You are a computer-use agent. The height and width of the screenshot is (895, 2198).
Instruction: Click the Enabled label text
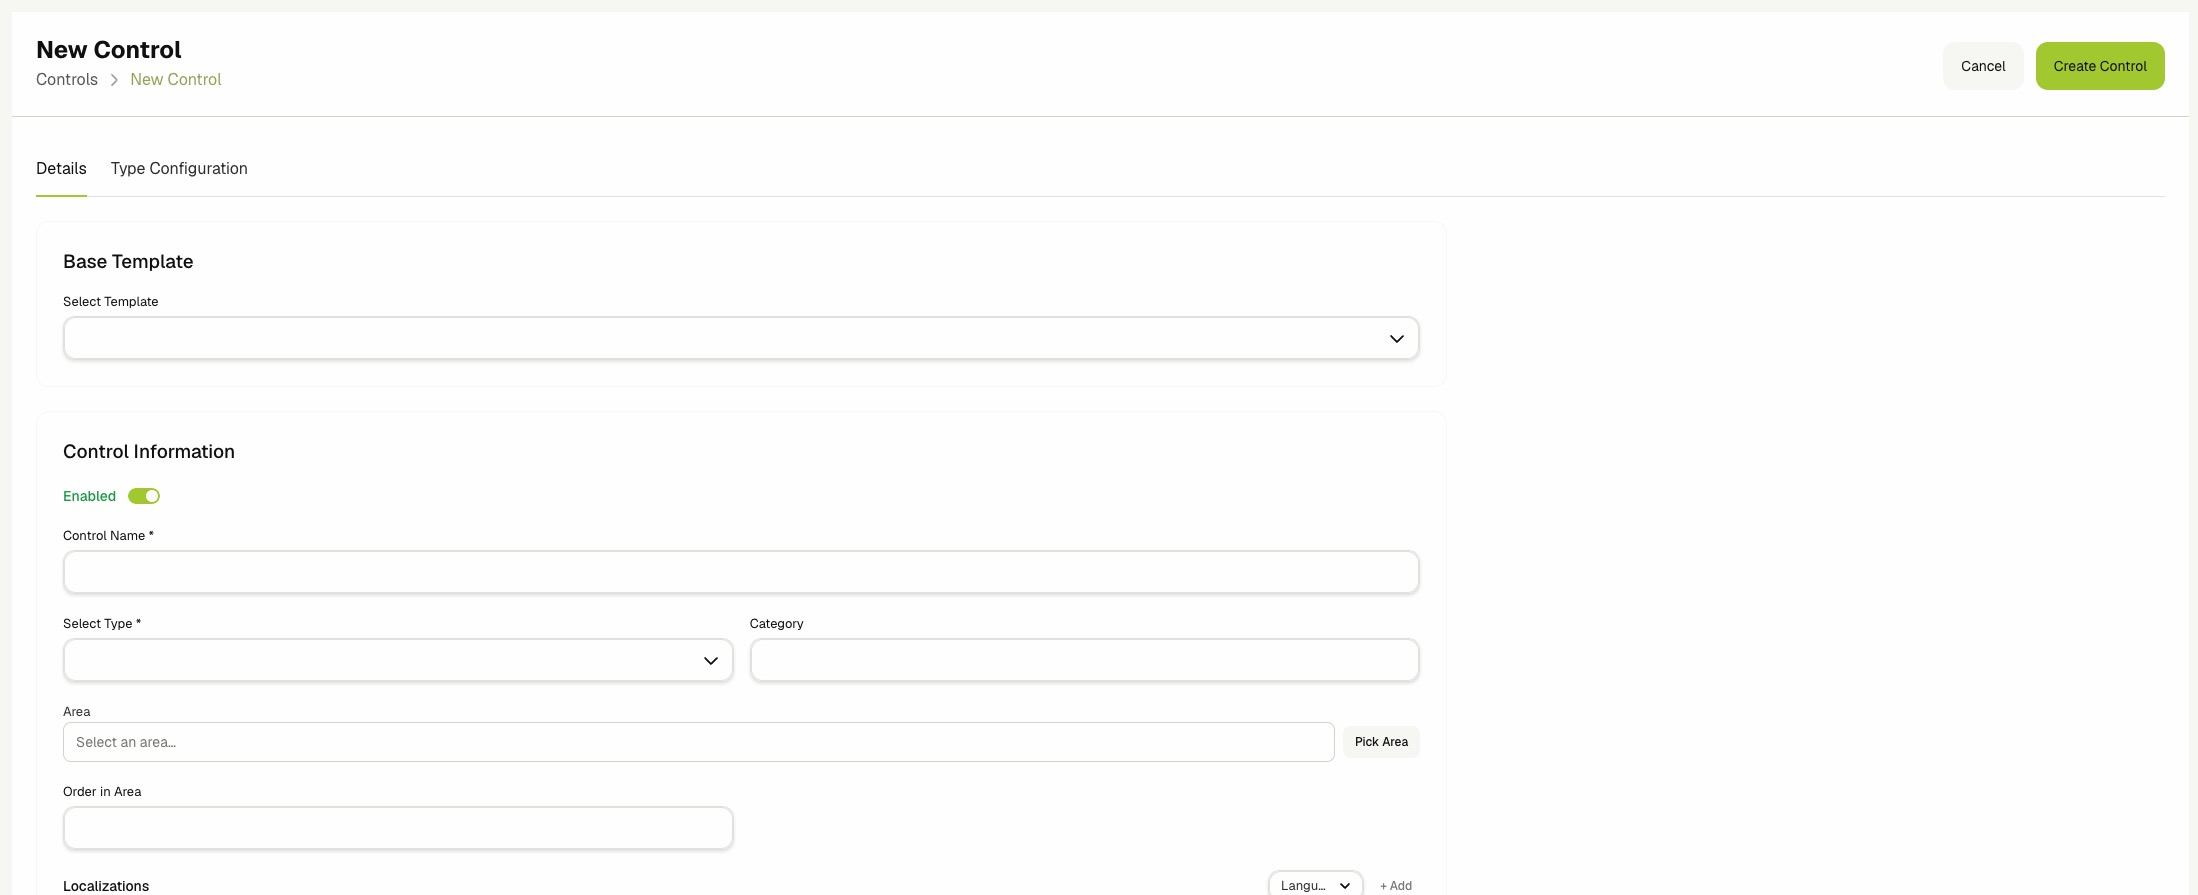click(x=89, y=496)
